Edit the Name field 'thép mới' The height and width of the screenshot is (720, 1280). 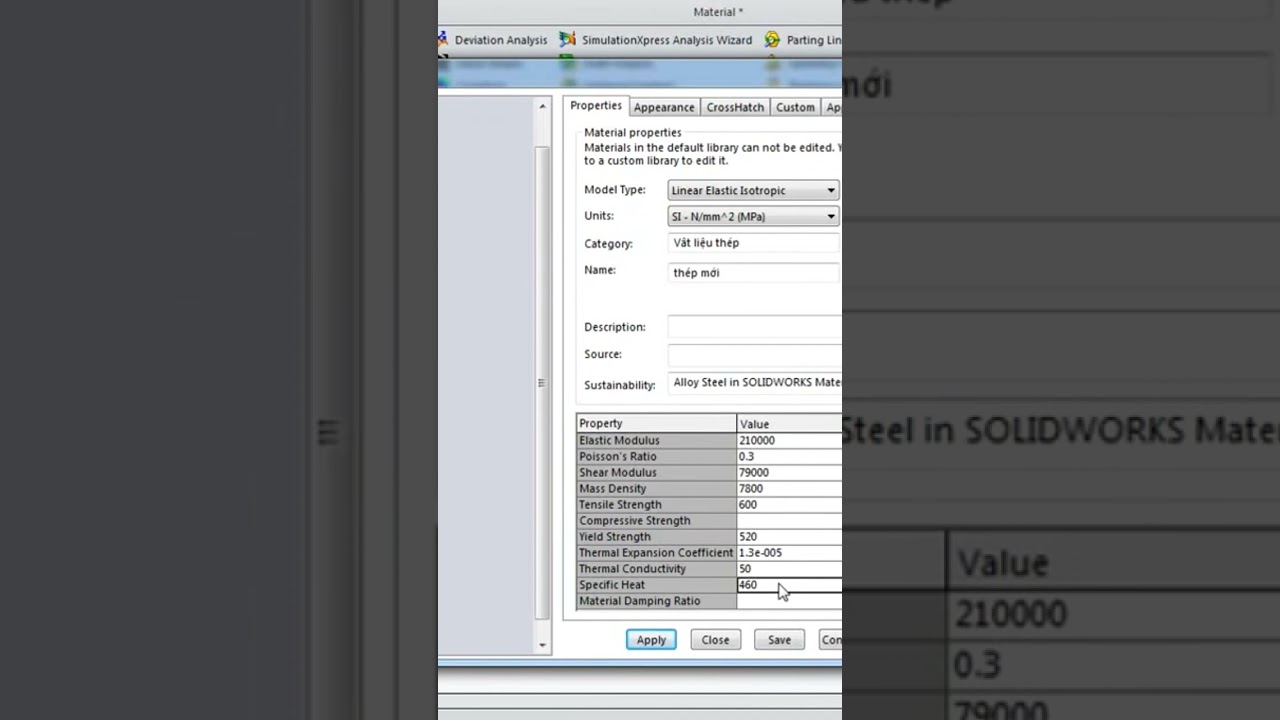coord(754,273)
